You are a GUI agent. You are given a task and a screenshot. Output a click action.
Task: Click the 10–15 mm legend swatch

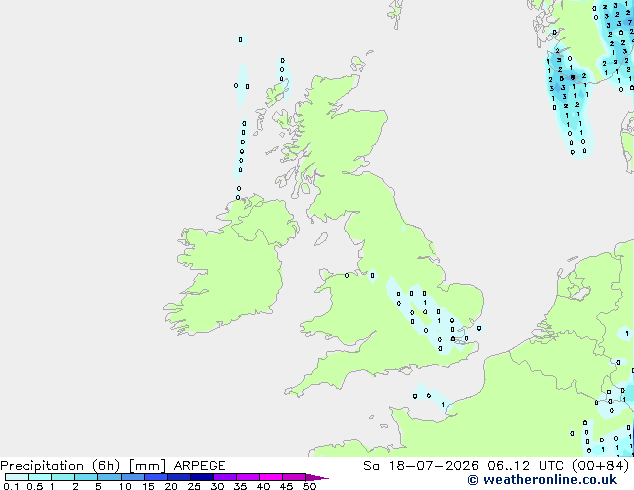tap(133, 477)
